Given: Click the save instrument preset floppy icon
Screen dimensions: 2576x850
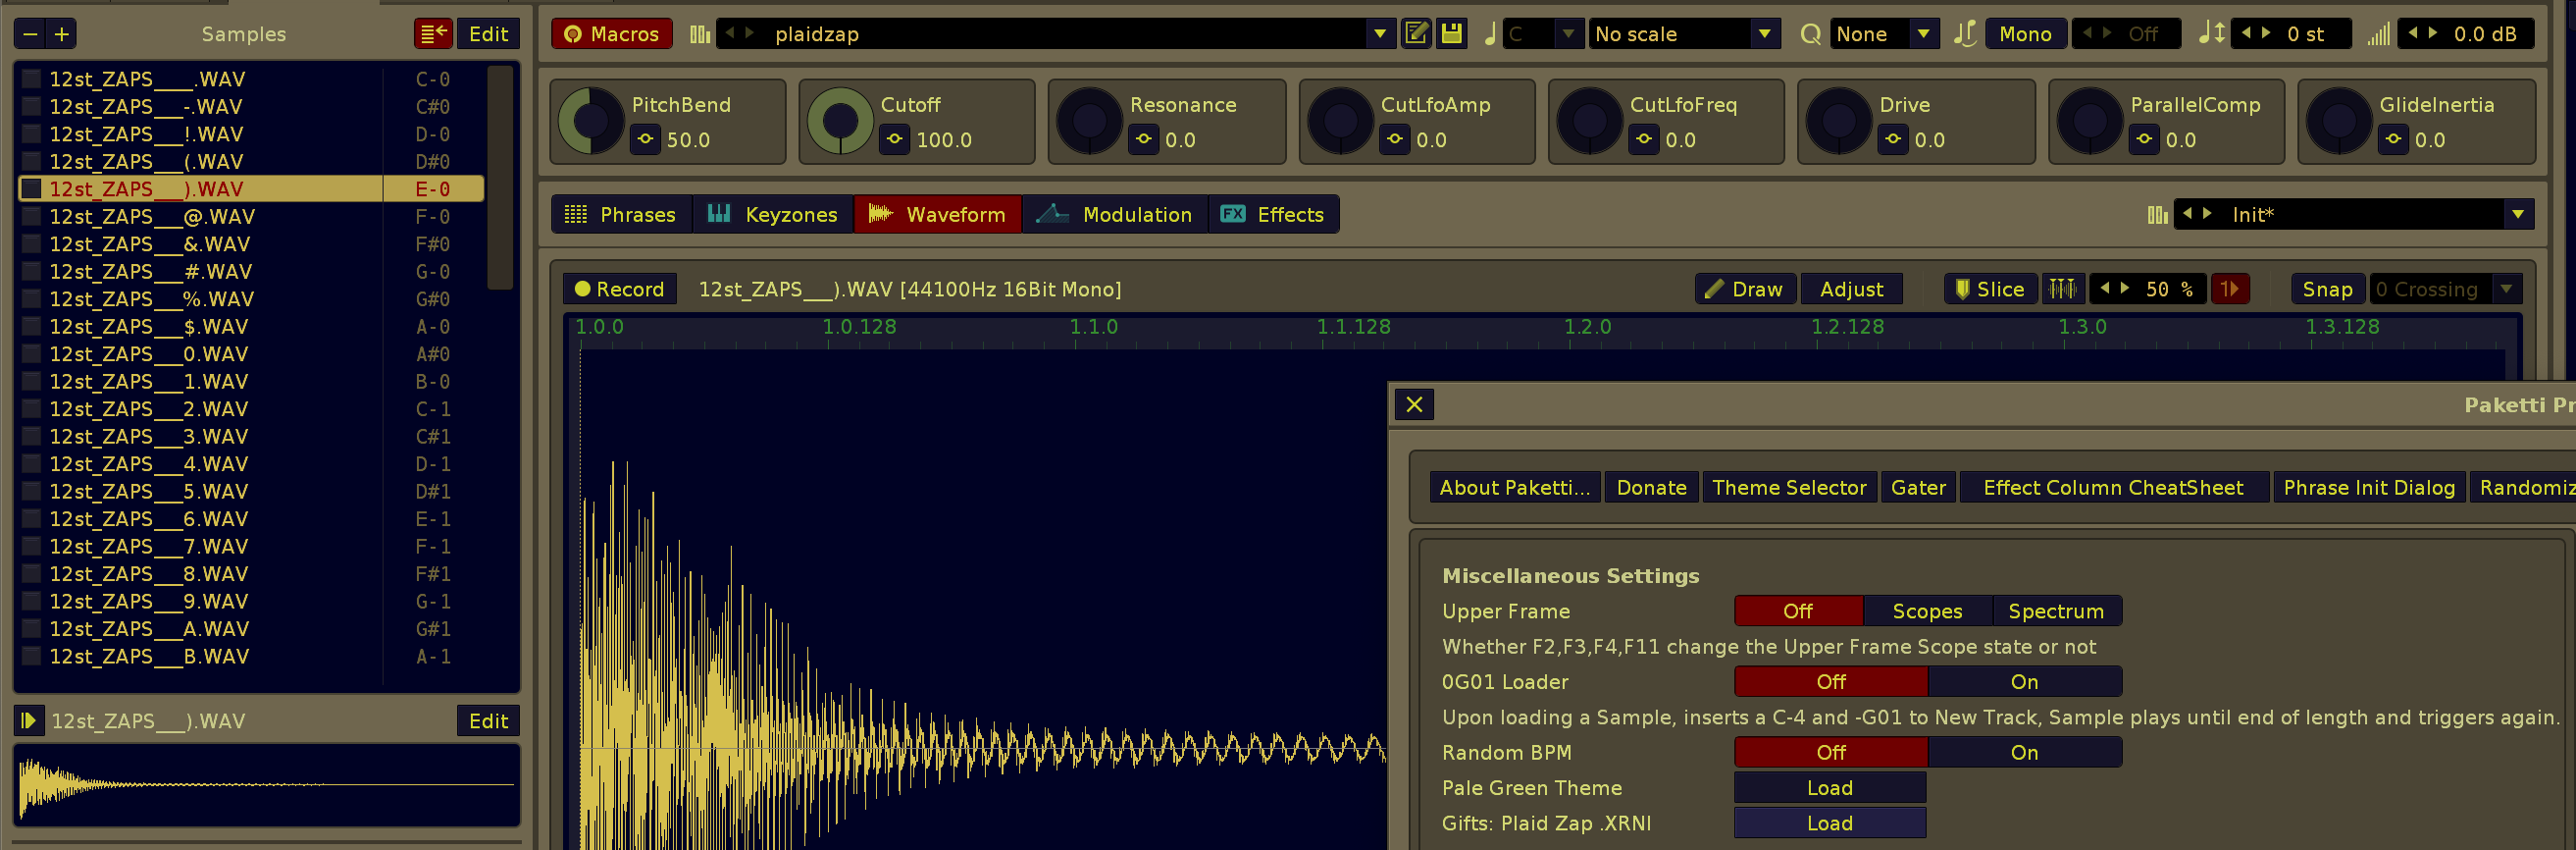Looking at the screenshot, I should (1451, 34).
